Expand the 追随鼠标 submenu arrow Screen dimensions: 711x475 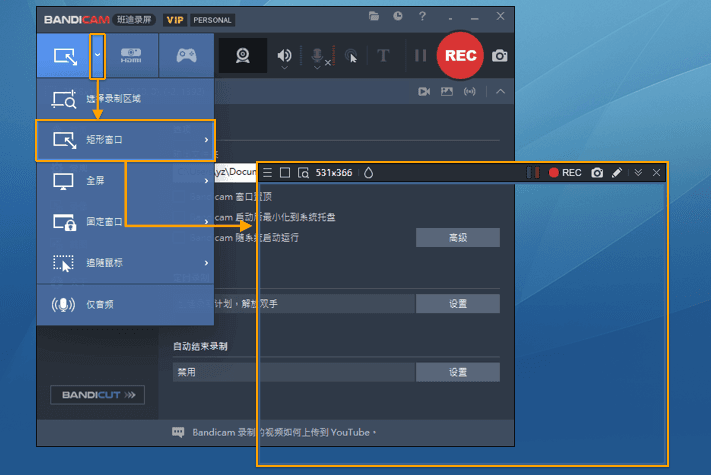pyautogui.click(x=206, y=263)
